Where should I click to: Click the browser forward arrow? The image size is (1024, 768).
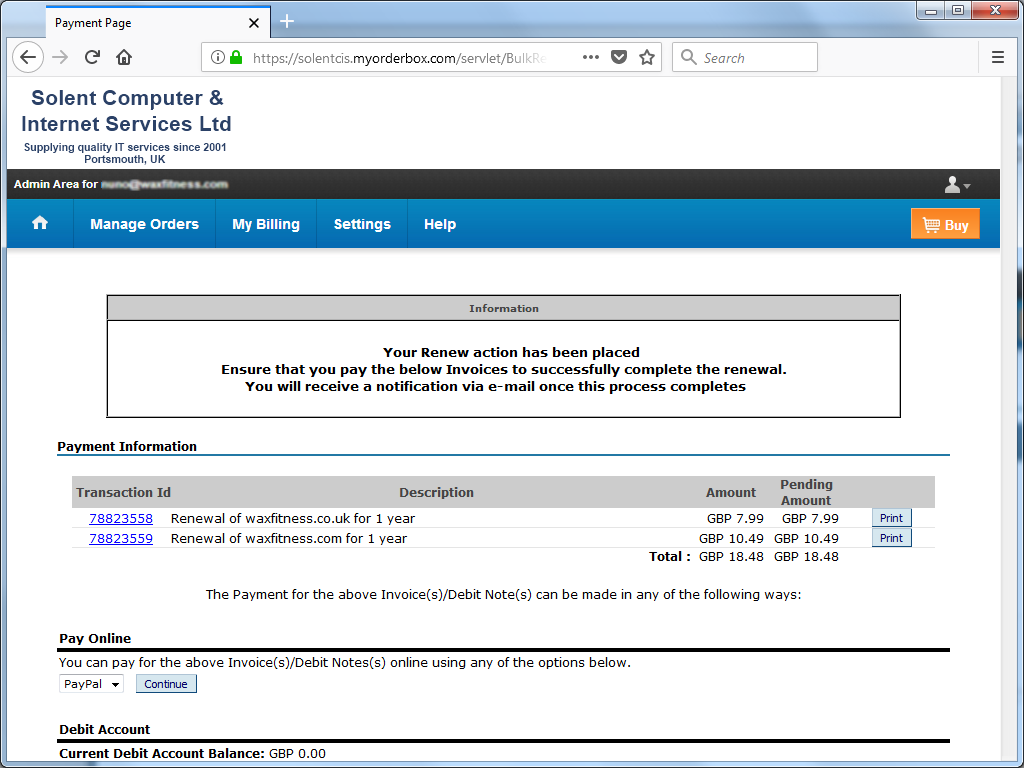click(x=60, y=57)
